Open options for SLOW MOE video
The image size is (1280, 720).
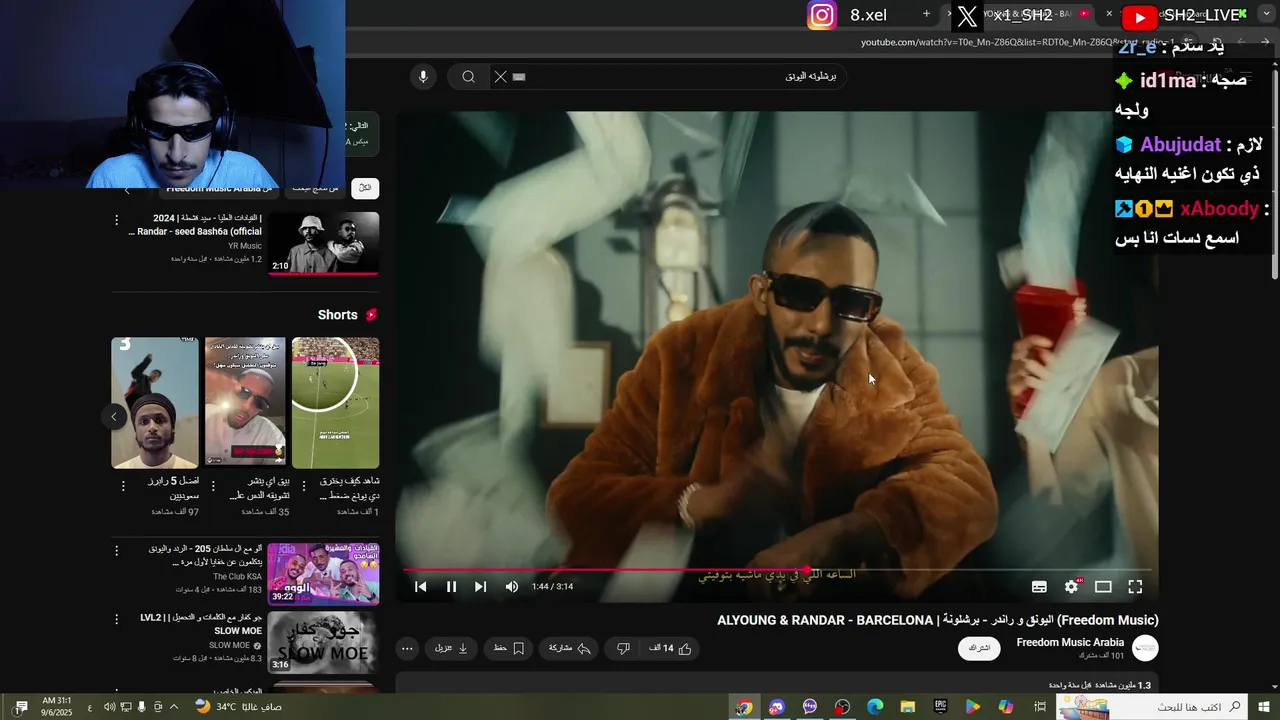[116, 619]
